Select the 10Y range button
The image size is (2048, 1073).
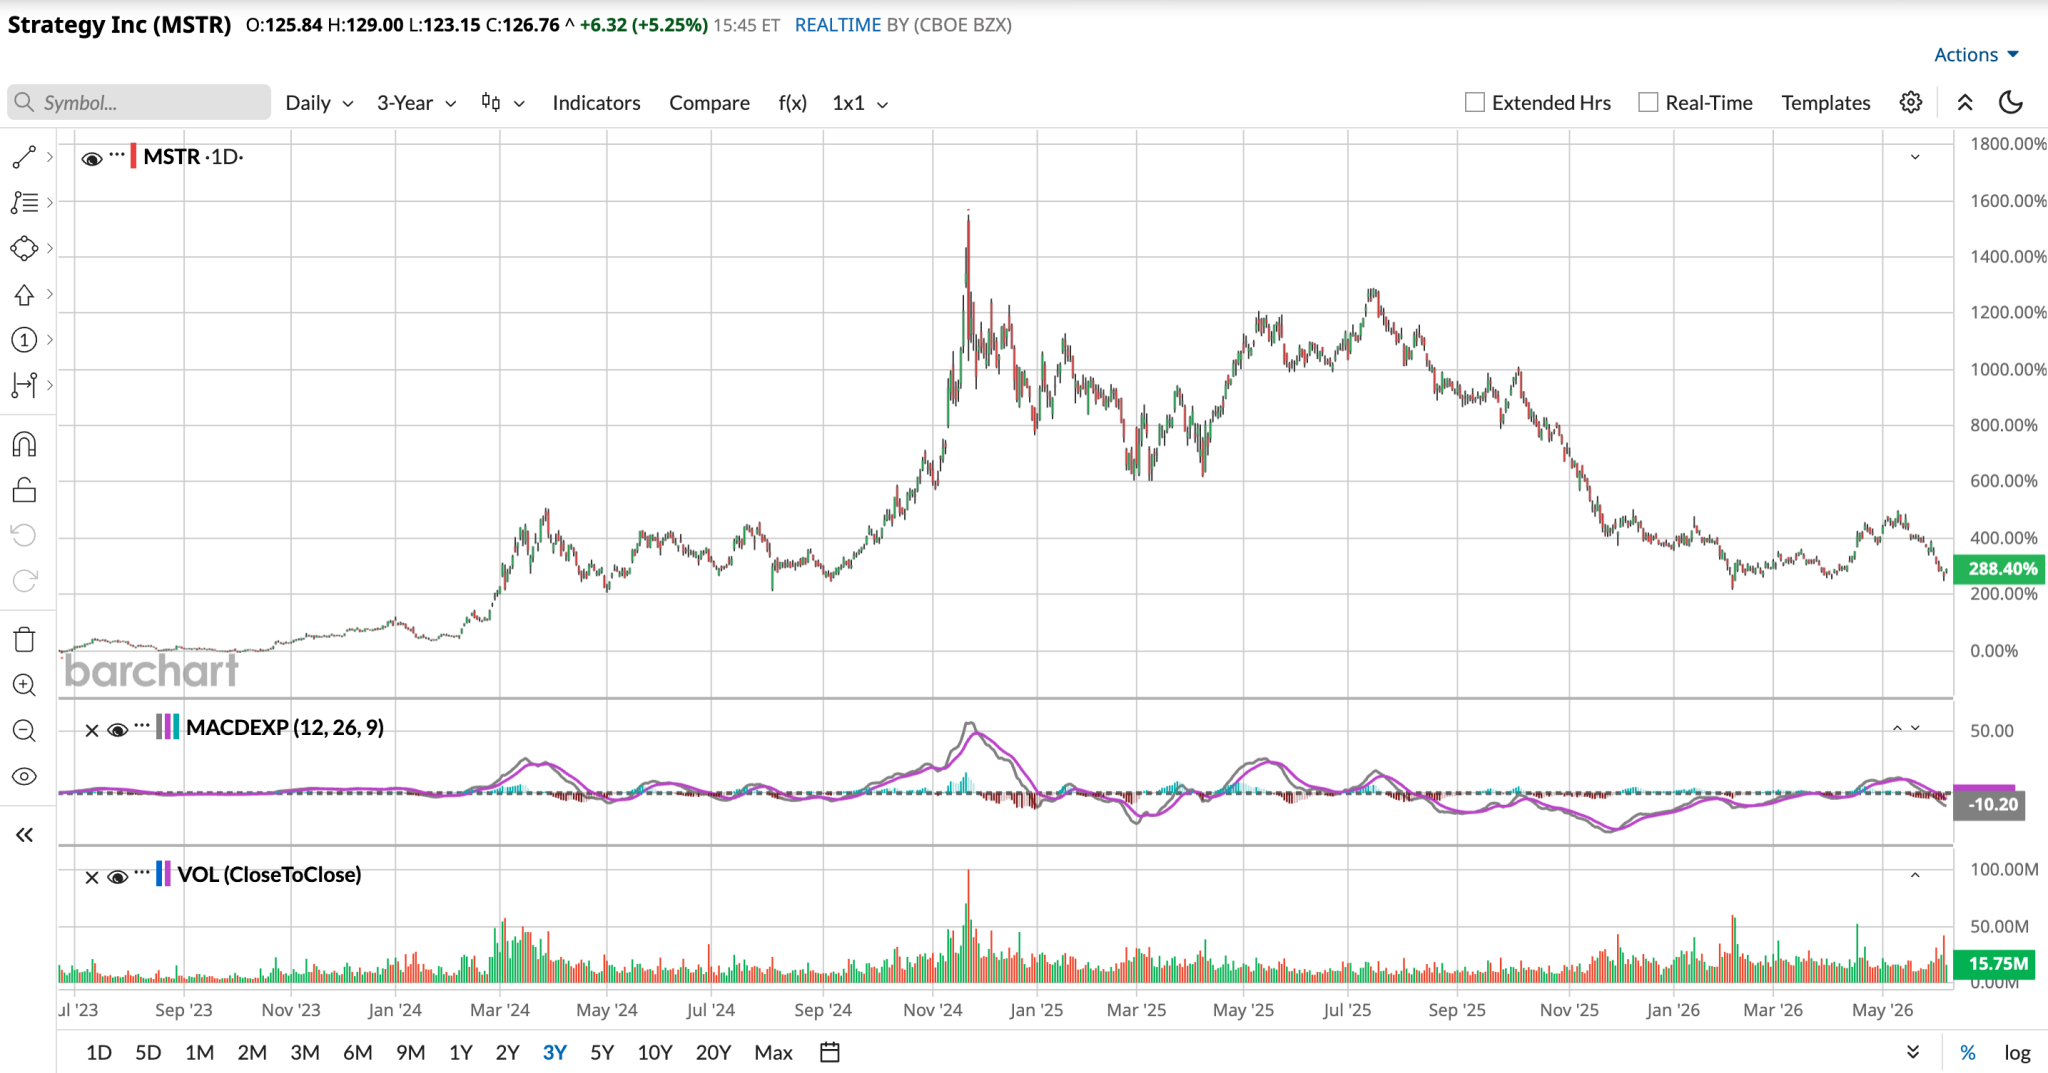(x=655, y=1052)
